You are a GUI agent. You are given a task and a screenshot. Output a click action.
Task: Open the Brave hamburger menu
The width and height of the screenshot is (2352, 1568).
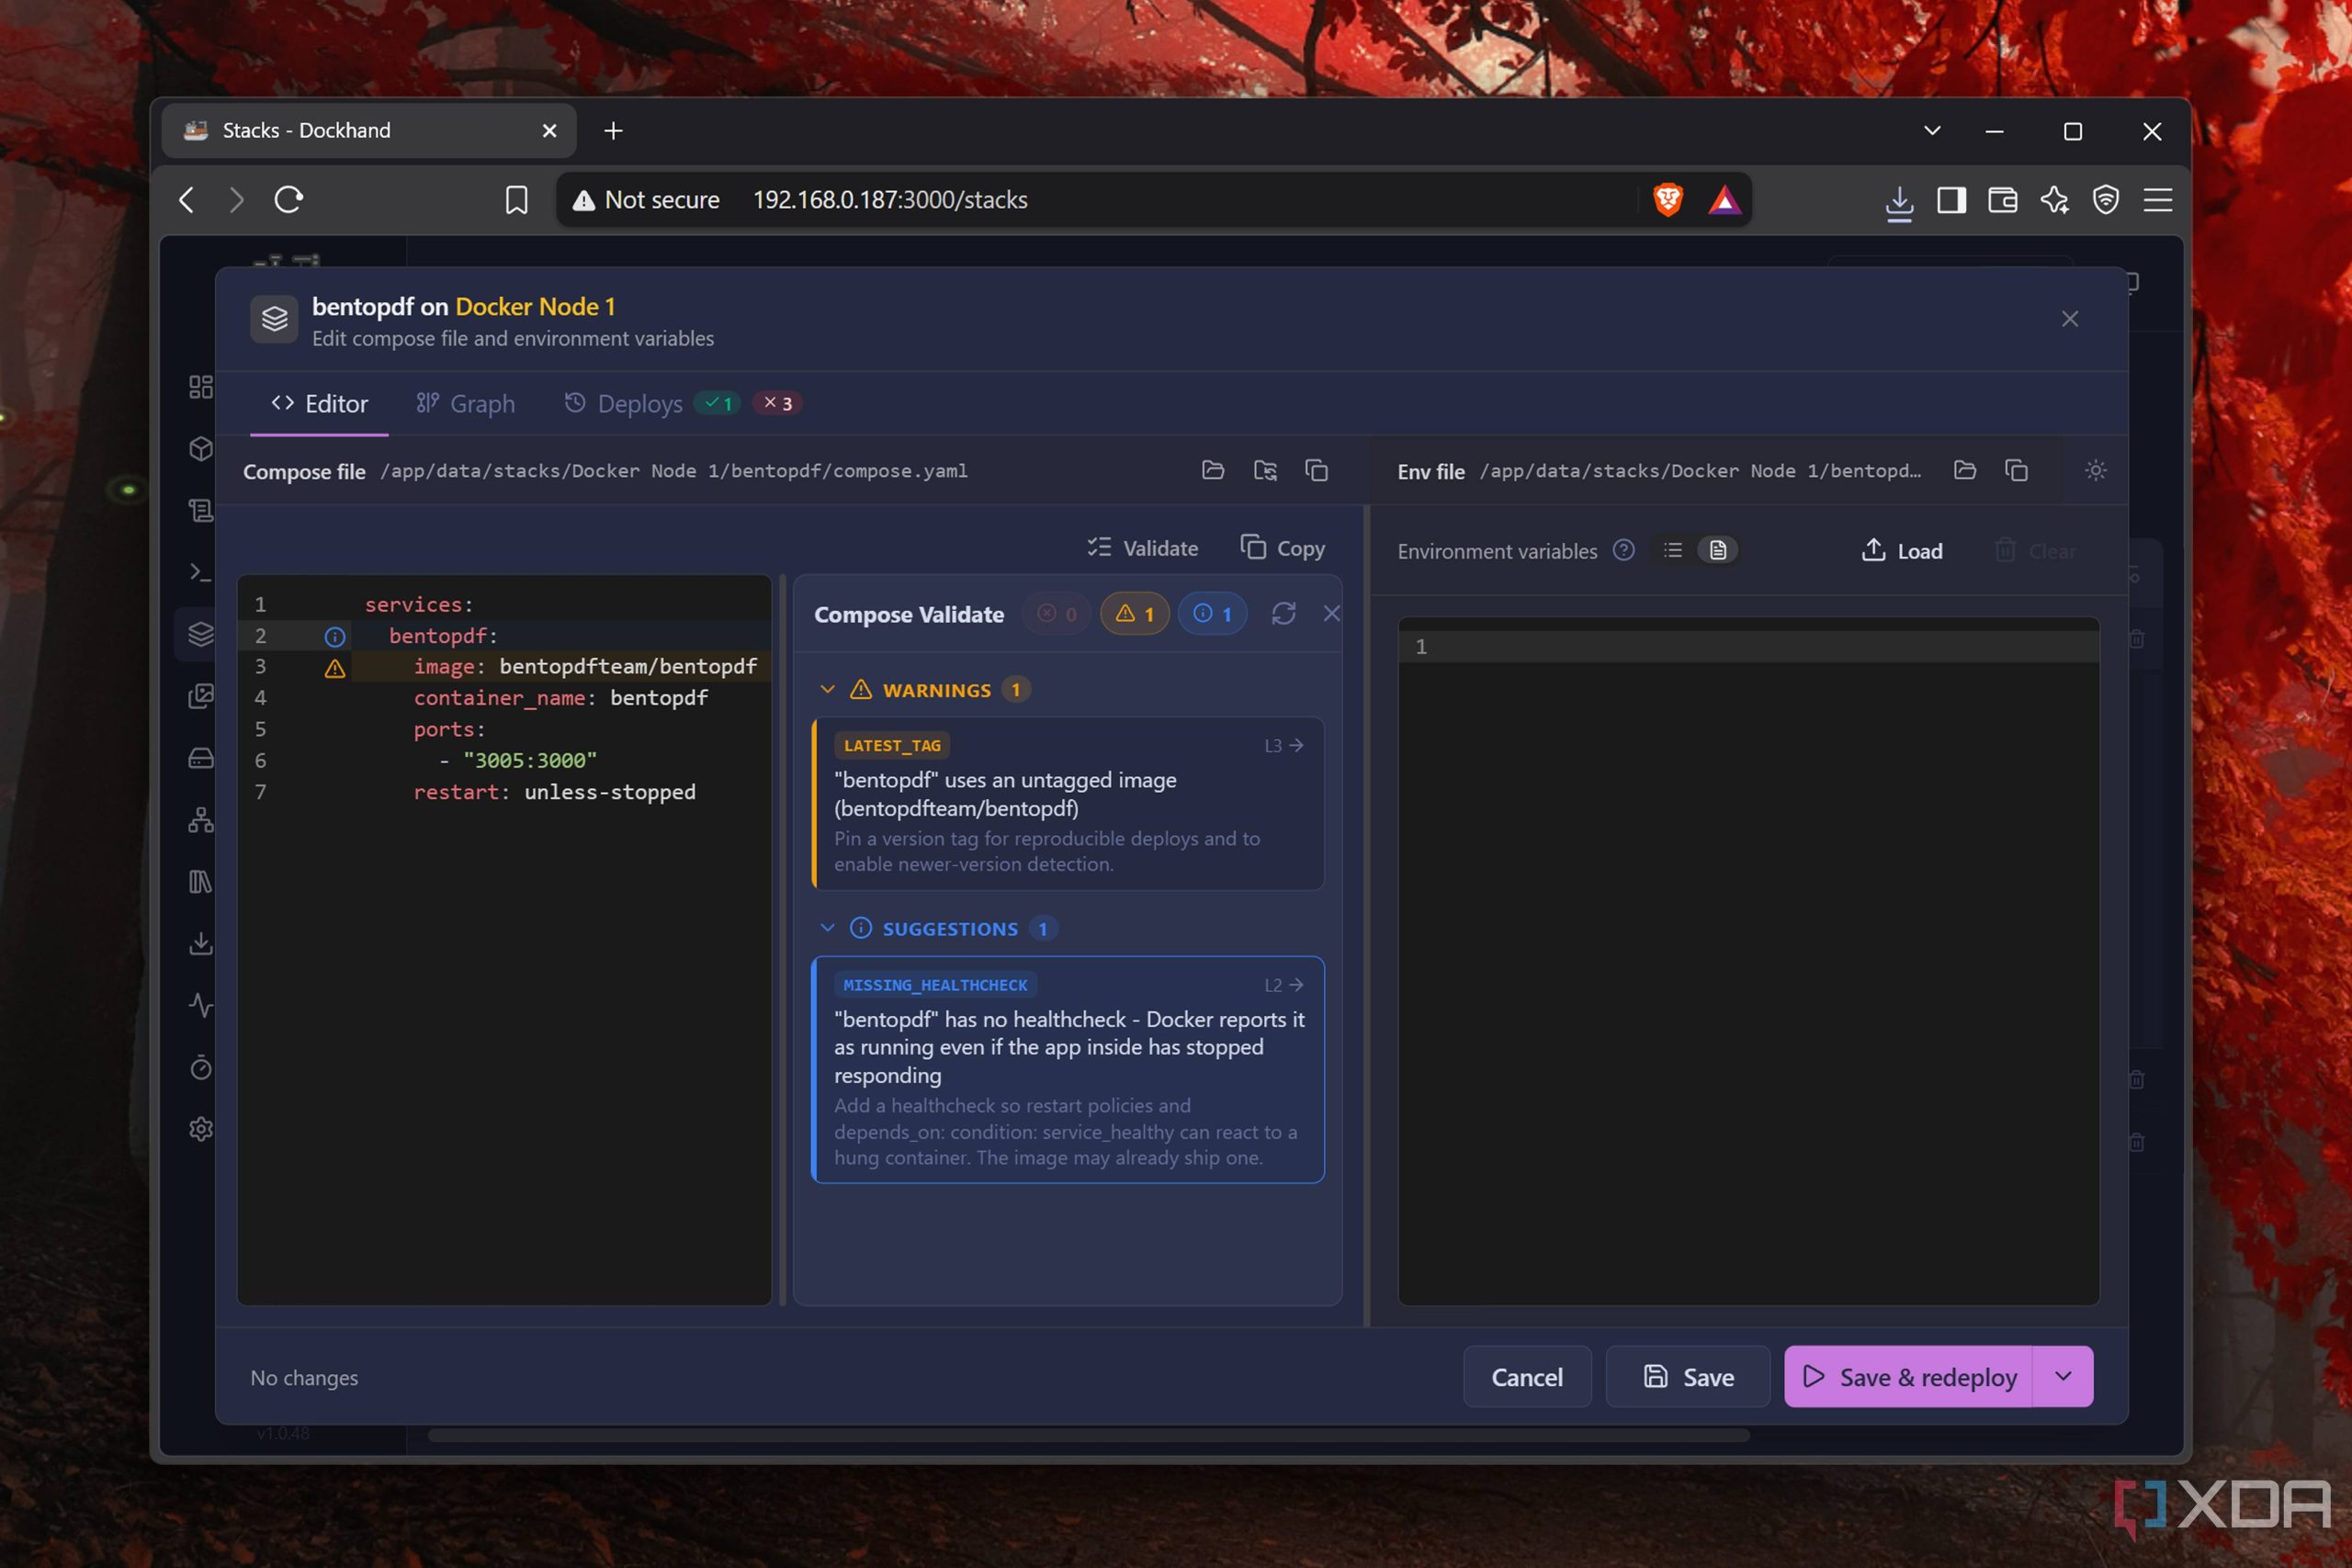tap(2158, 200)
